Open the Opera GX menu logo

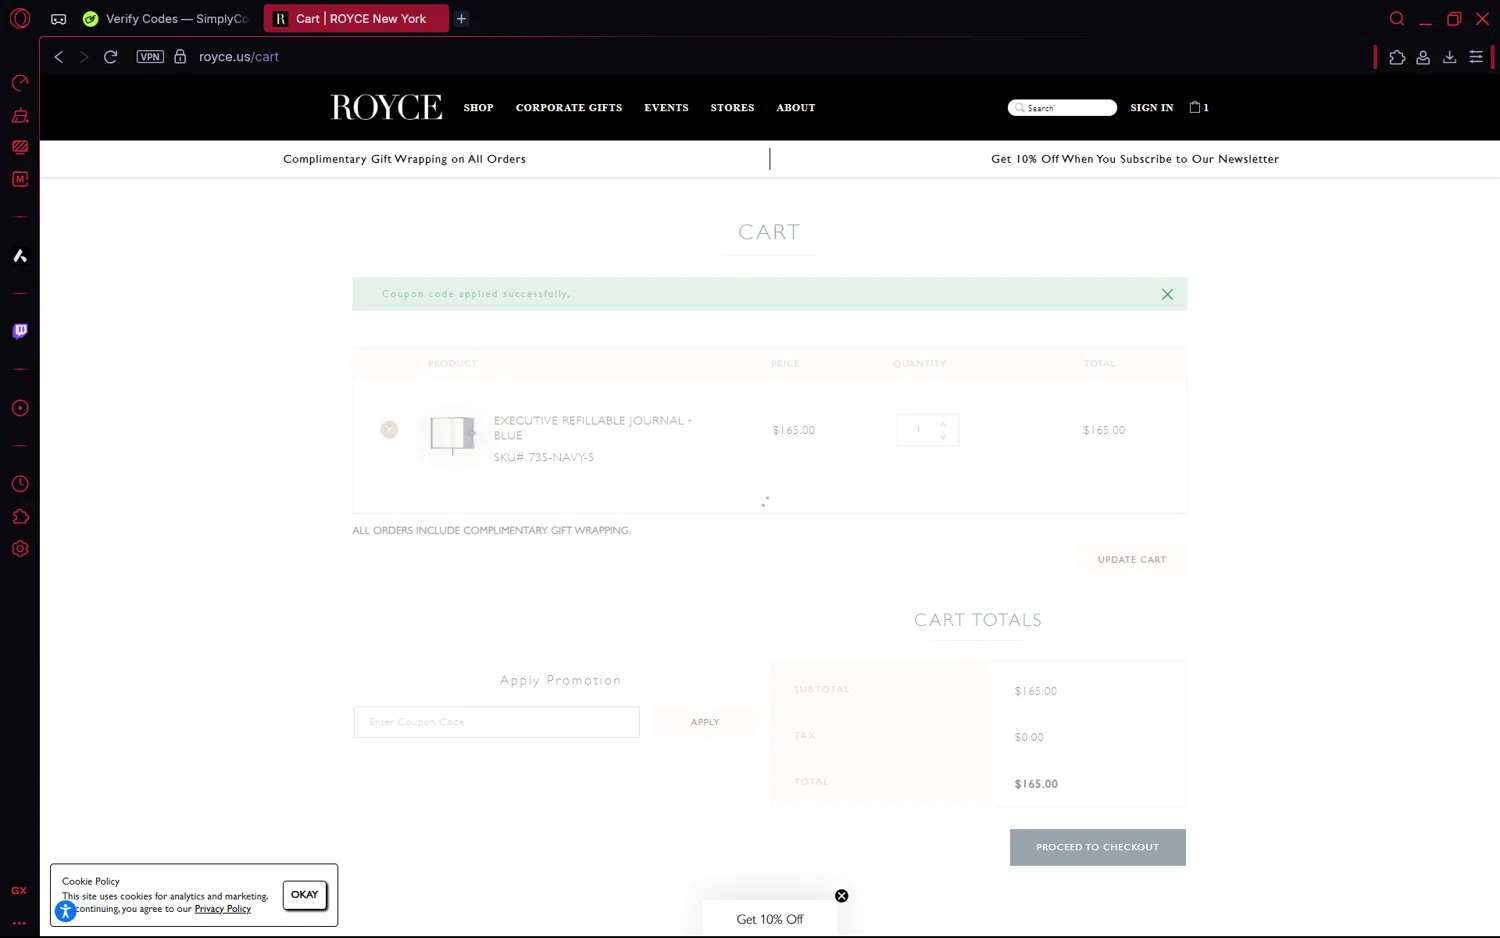[20, 18]
